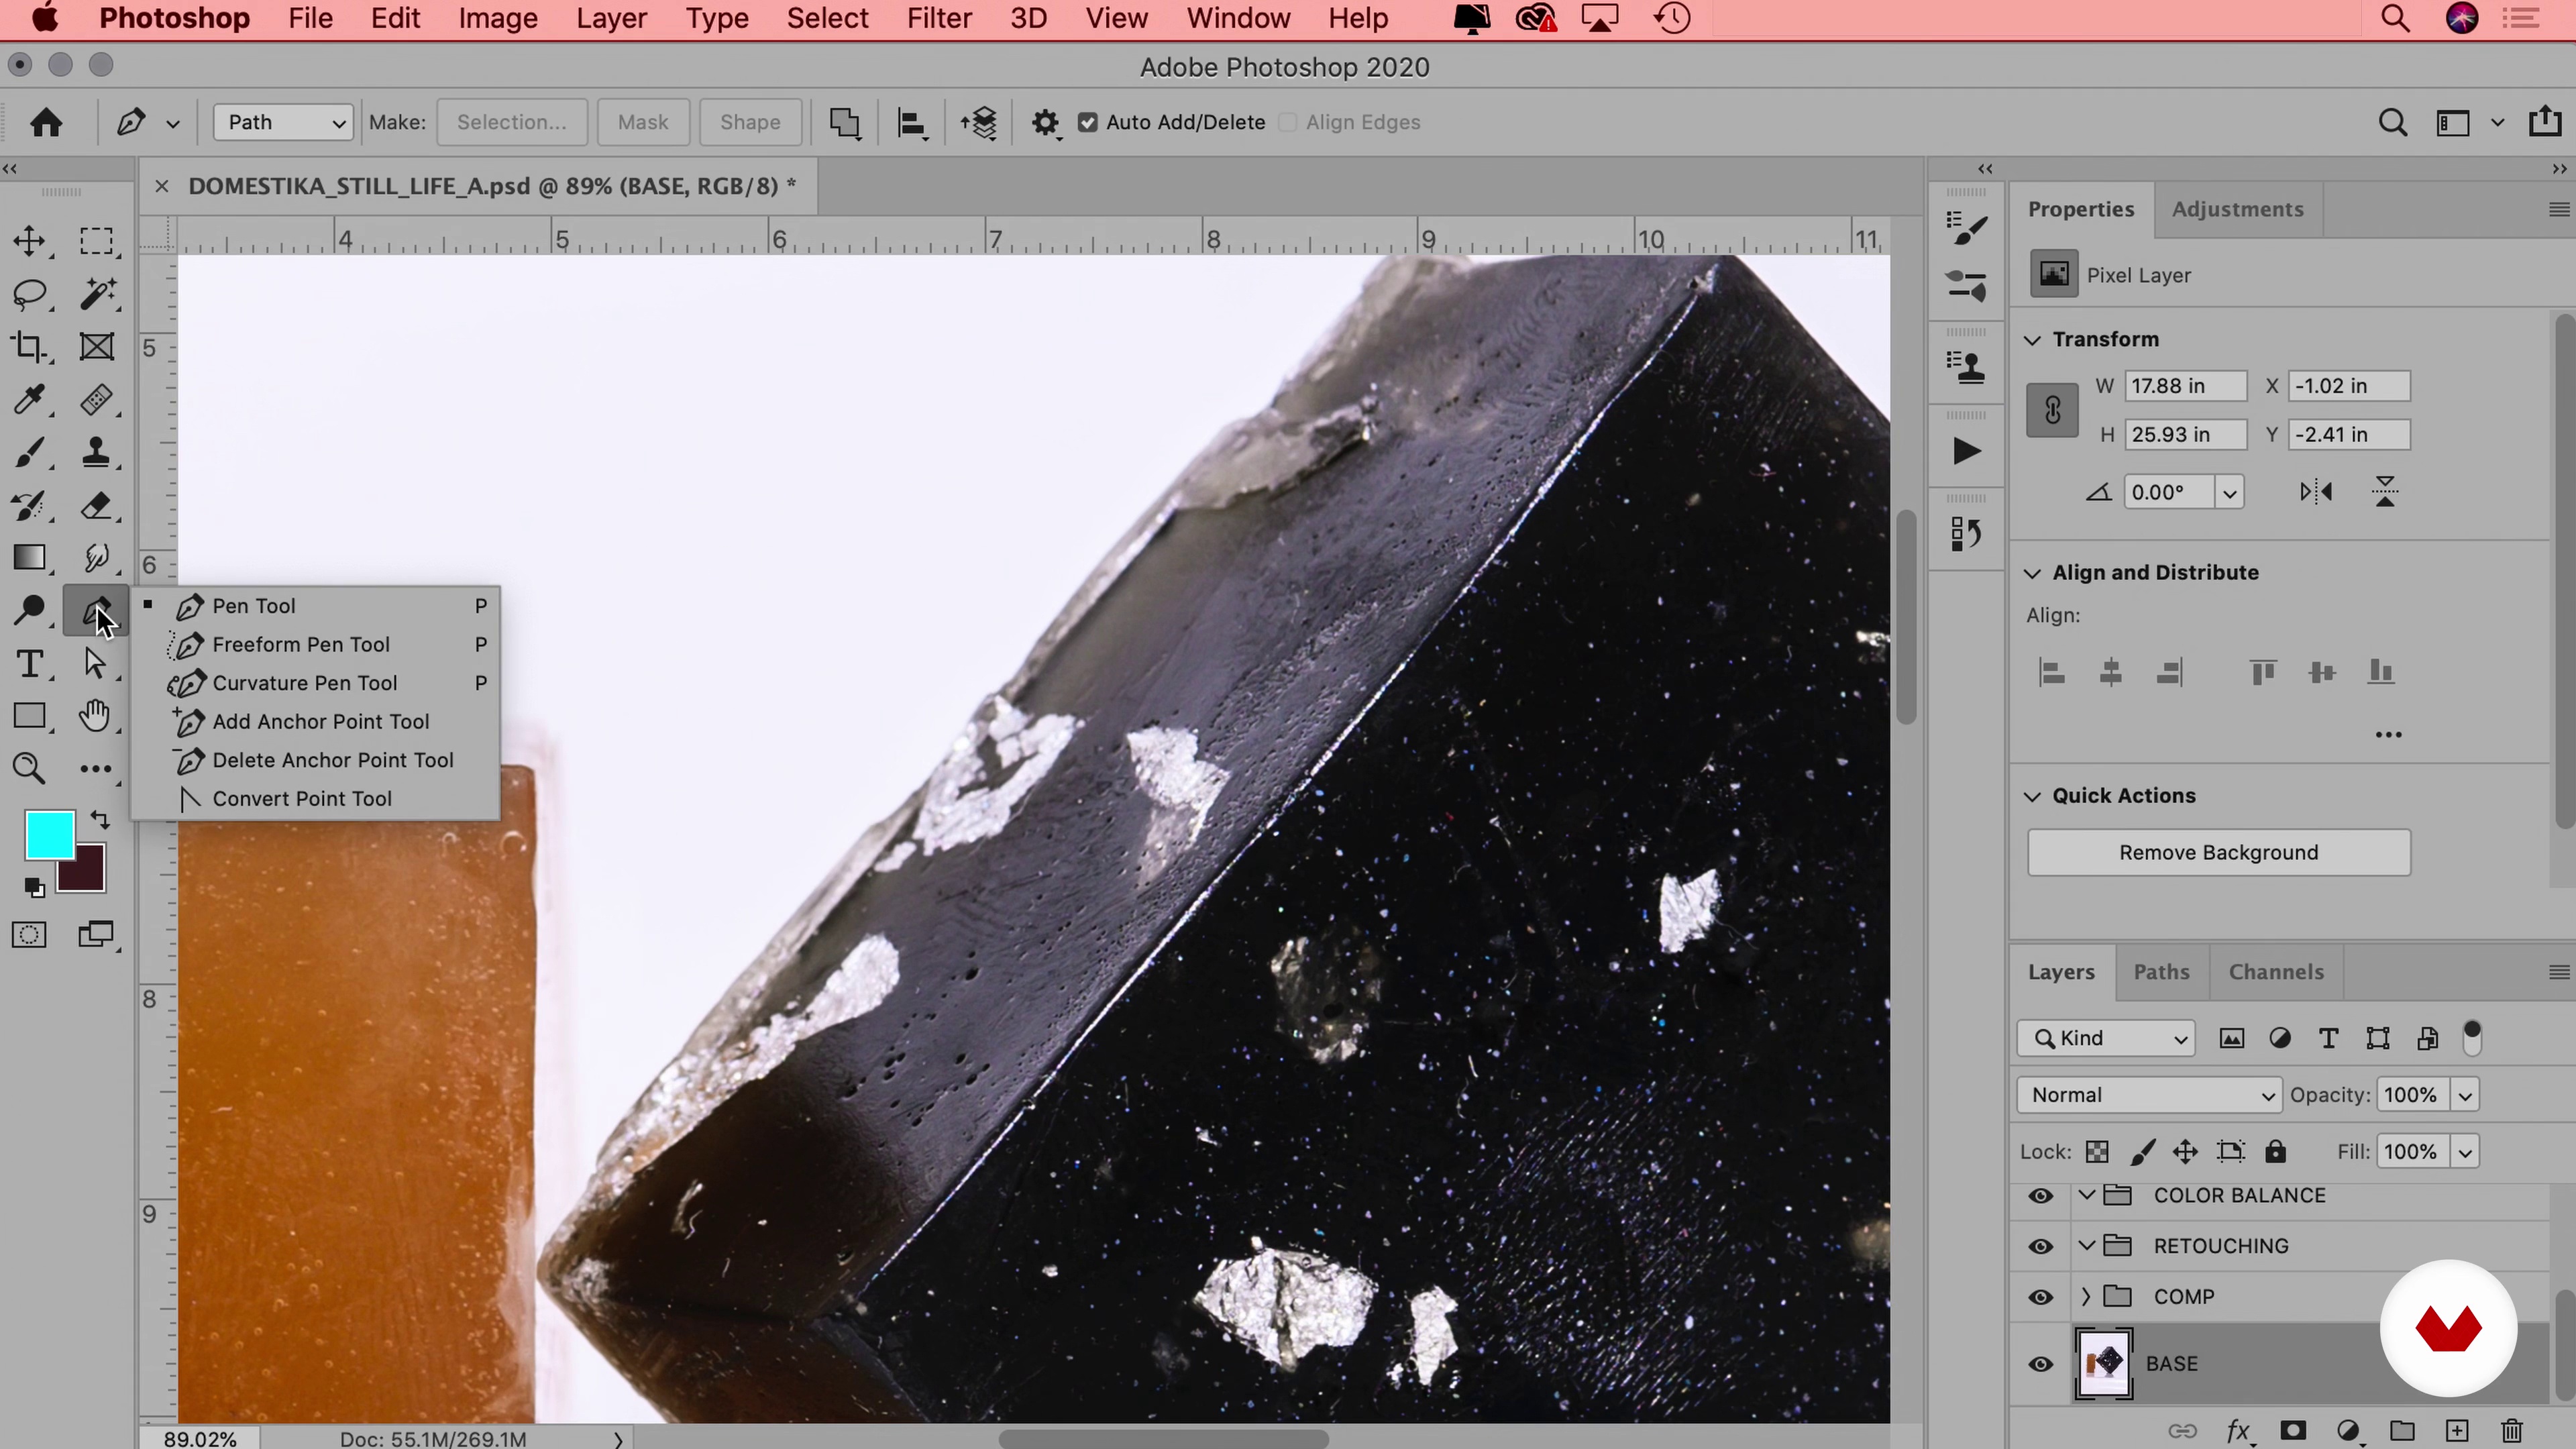
Task: Click the Make Shape button
Action: coord(750,122)
